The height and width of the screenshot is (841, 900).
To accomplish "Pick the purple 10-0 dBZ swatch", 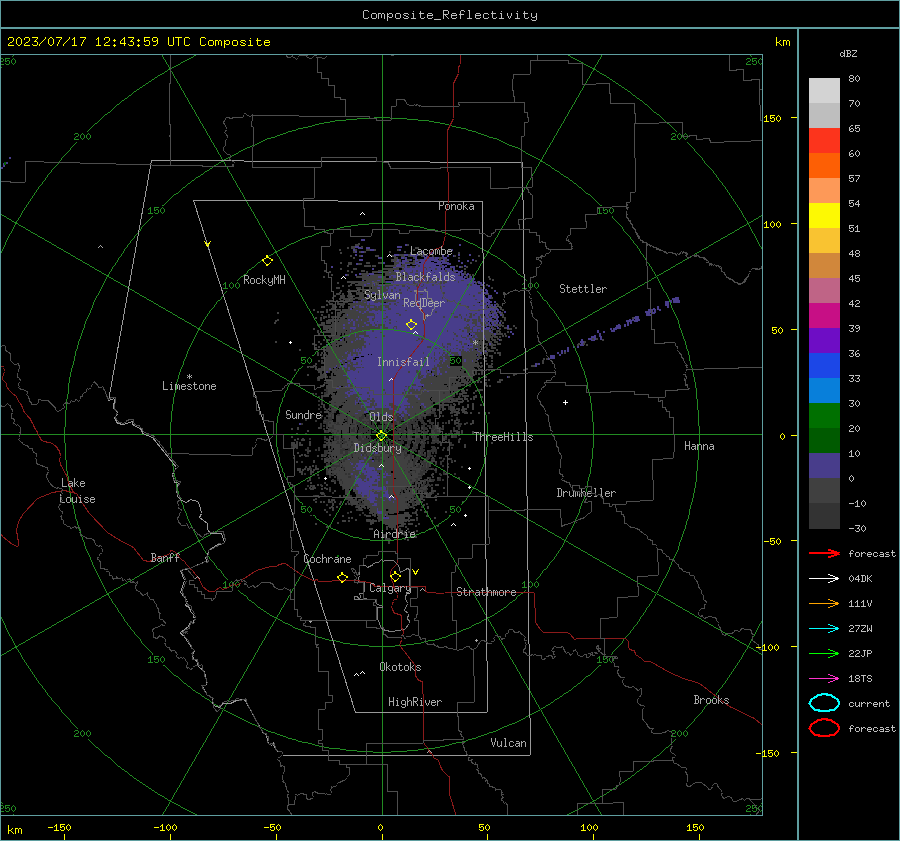I will 824,466.
